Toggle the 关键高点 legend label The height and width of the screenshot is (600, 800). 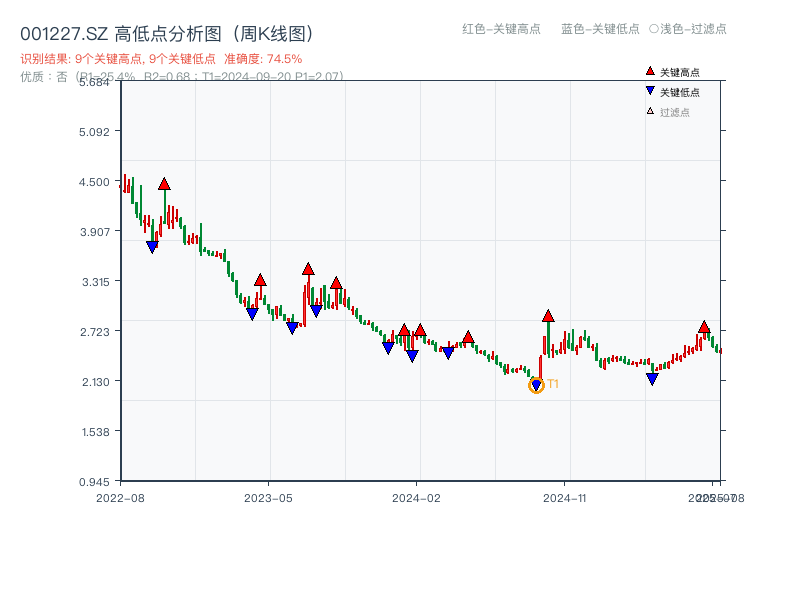pos(680,72)
